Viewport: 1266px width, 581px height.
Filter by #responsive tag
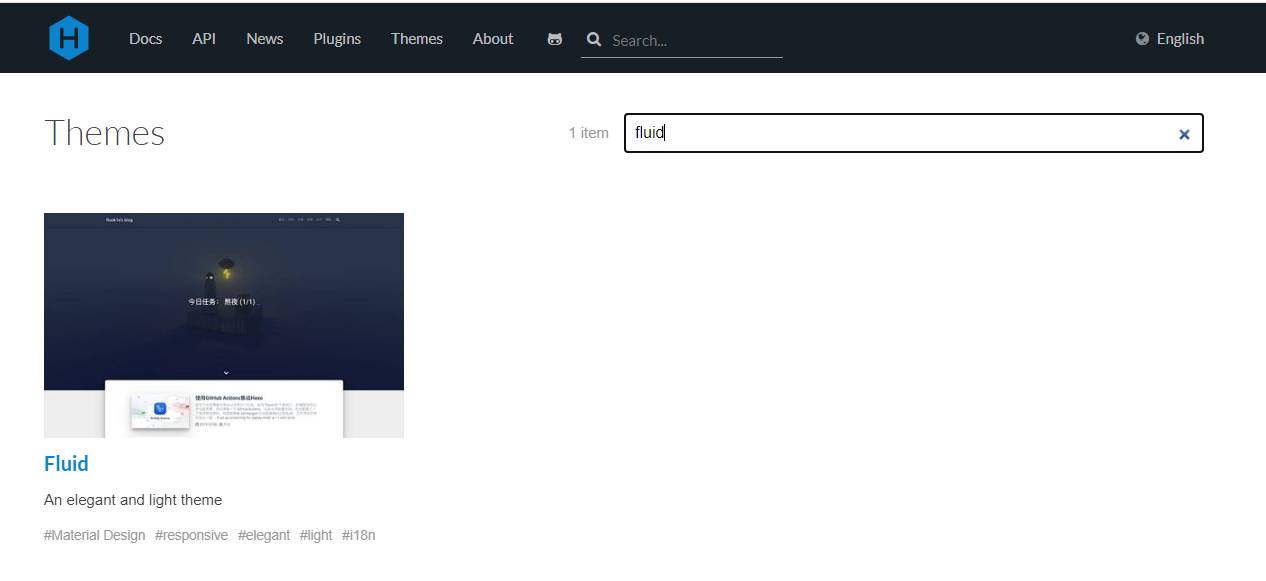(191, 535)
